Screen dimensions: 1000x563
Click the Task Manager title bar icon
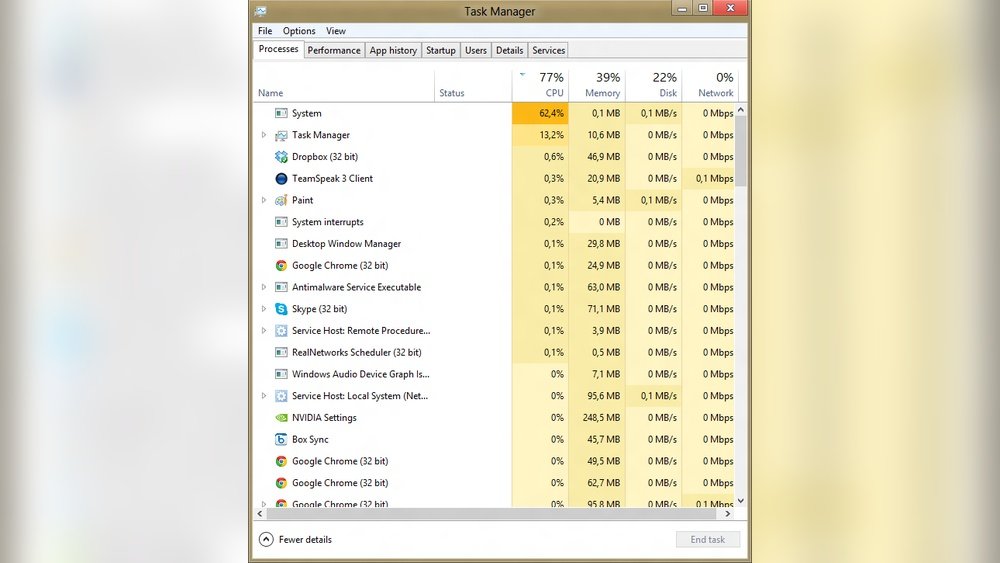point(260,11)
